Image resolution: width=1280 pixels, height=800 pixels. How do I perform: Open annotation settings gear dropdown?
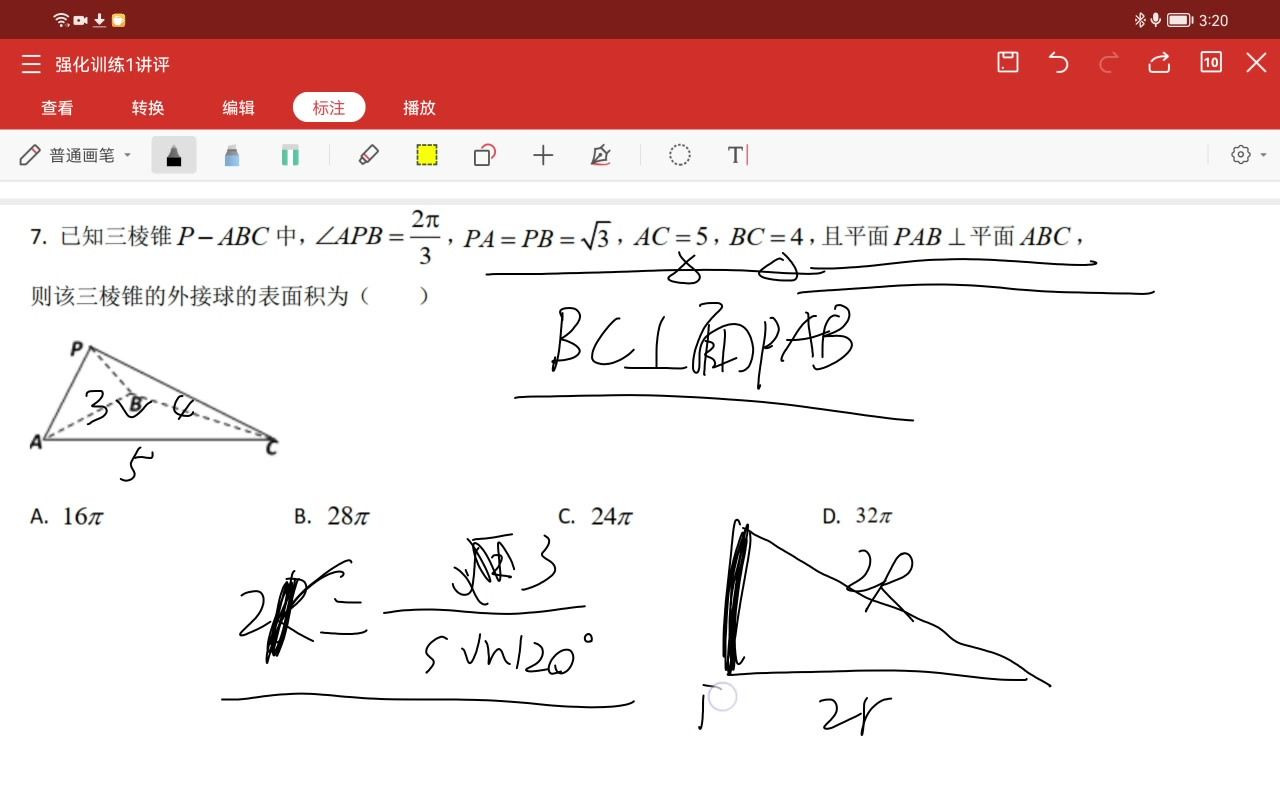point(1248,155)
